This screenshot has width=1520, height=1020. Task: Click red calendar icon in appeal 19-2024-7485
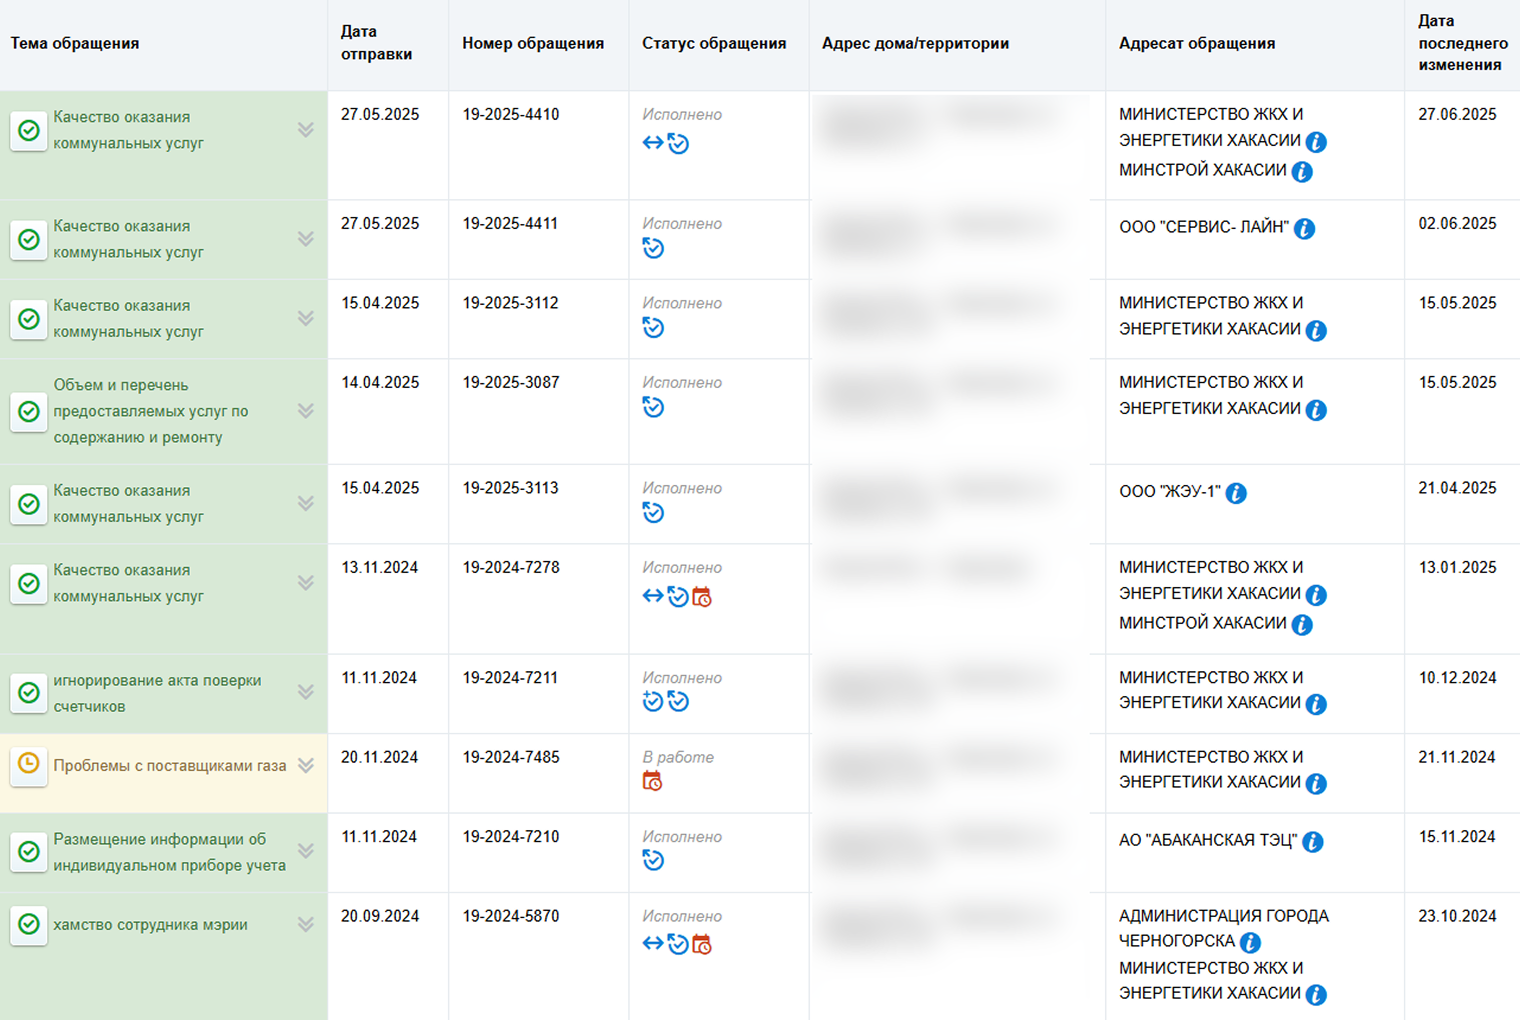(x=652, y=782)
